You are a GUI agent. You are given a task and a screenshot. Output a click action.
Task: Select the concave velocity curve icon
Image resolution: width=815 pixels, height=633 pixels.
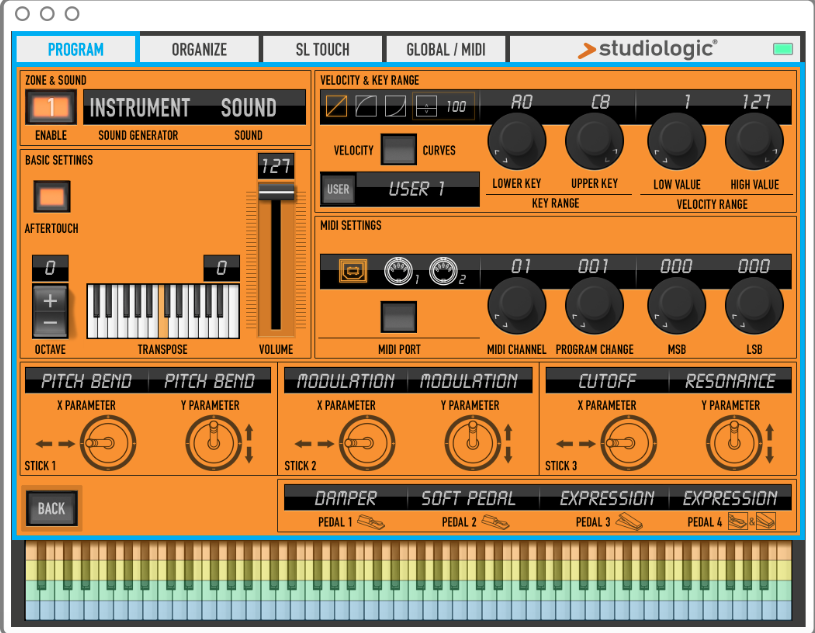coord(396,105)
